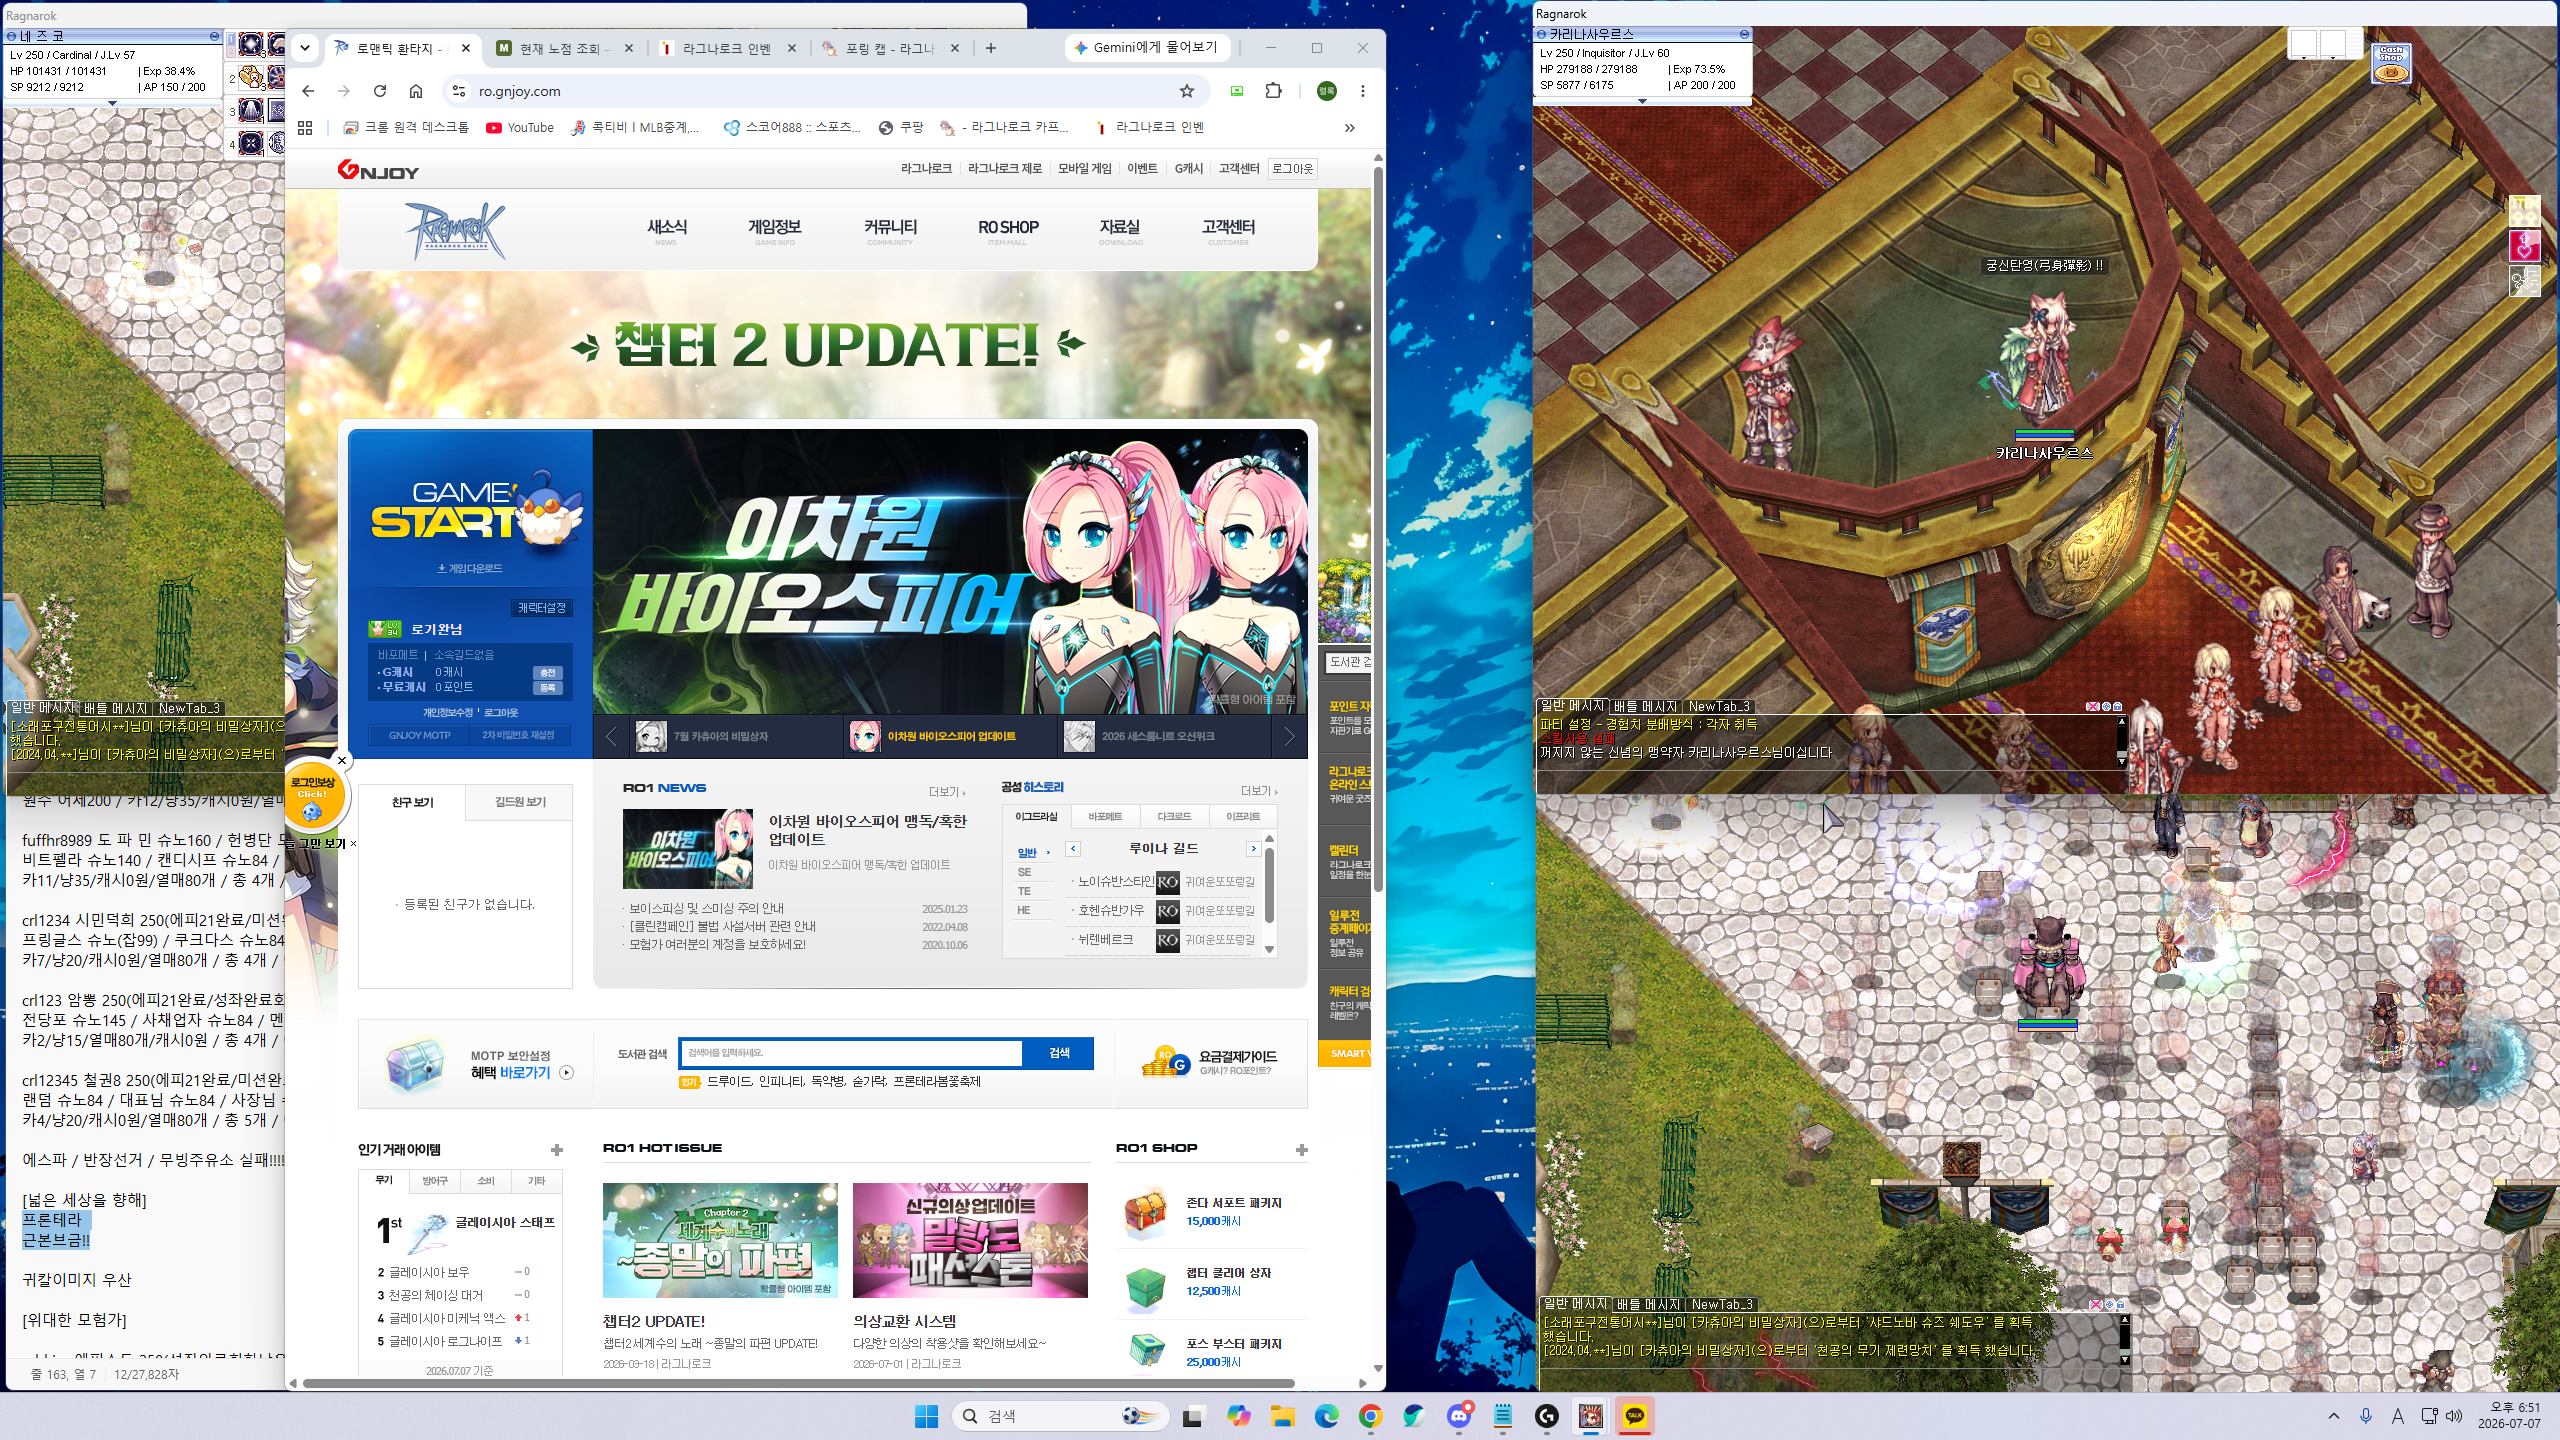This screenshot has width=2560, height=1440.
Task: Open the 더보기 link beside RO1 NEWS
Action: click(x=946, y=792)
